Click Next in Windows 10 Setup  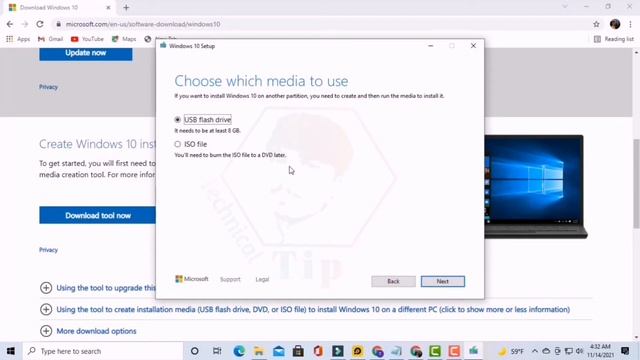442,281
